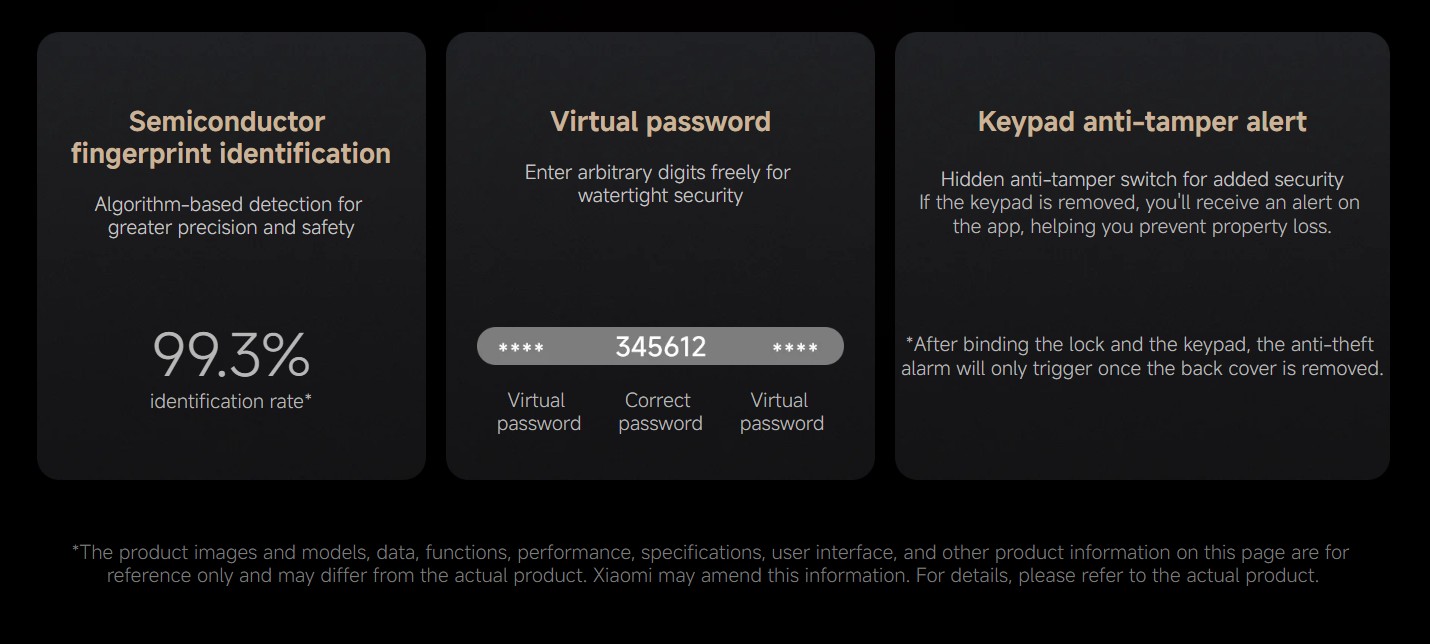Click the Algorithm-based detection description text

coord(231,216)
